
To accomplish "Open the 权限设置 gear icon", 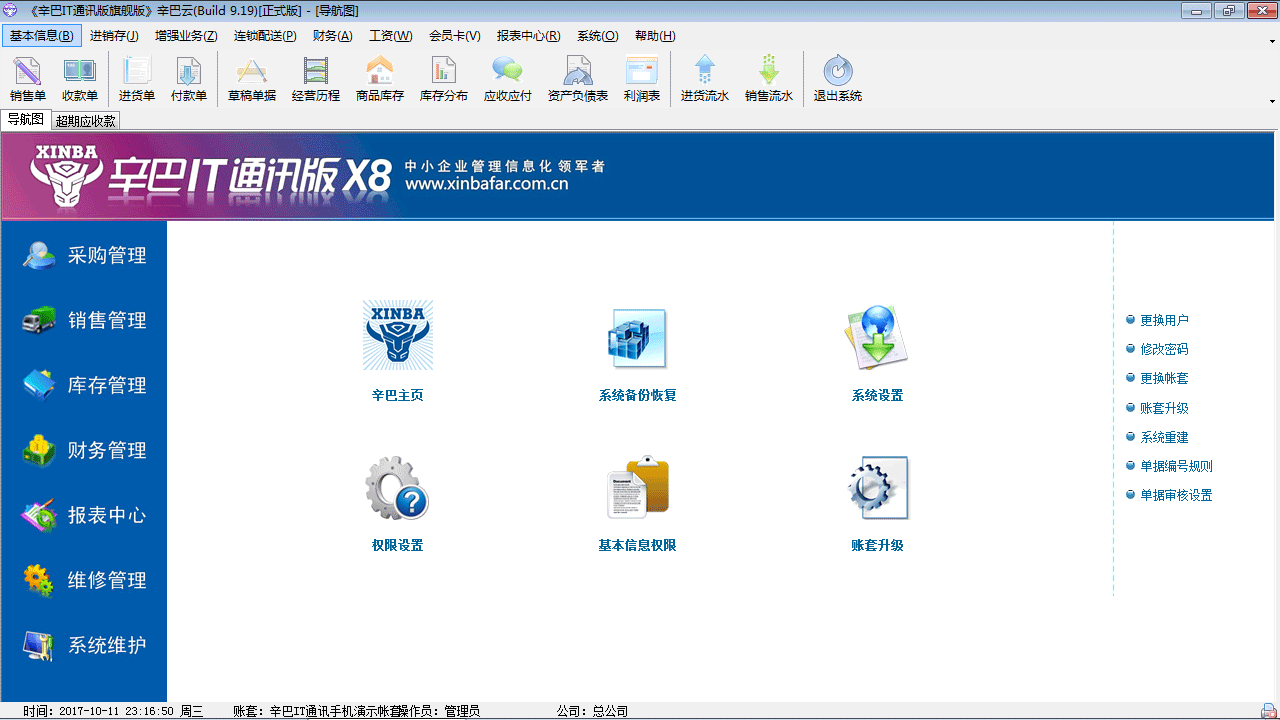I will click(x=398, y=488).
